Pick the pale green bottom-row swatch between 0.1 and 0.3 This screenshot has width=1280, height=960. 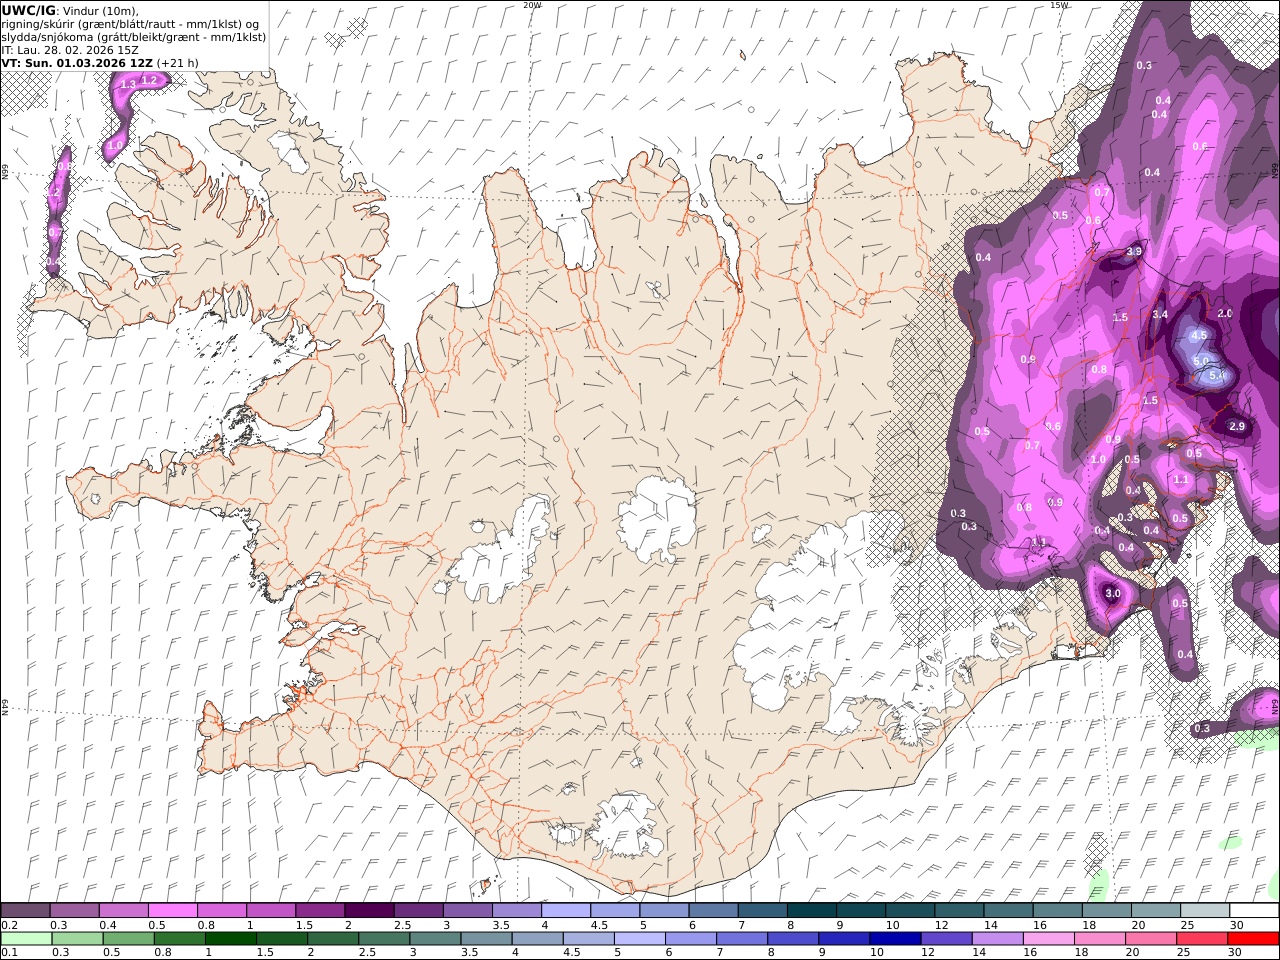(26, 939)
